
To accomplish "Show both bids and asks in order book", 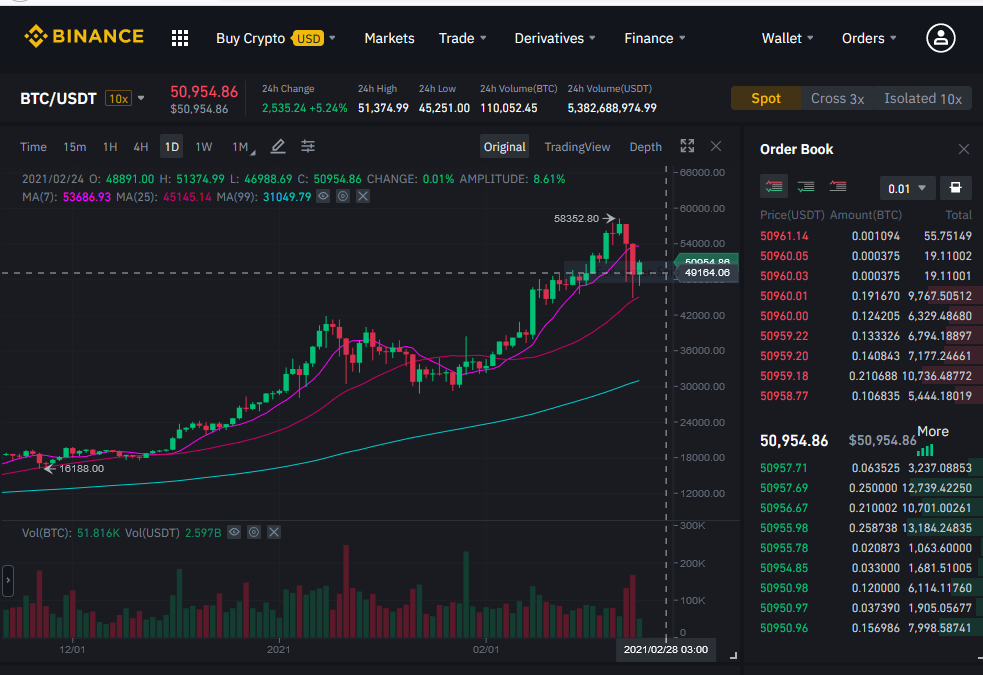I will [774, 187].
